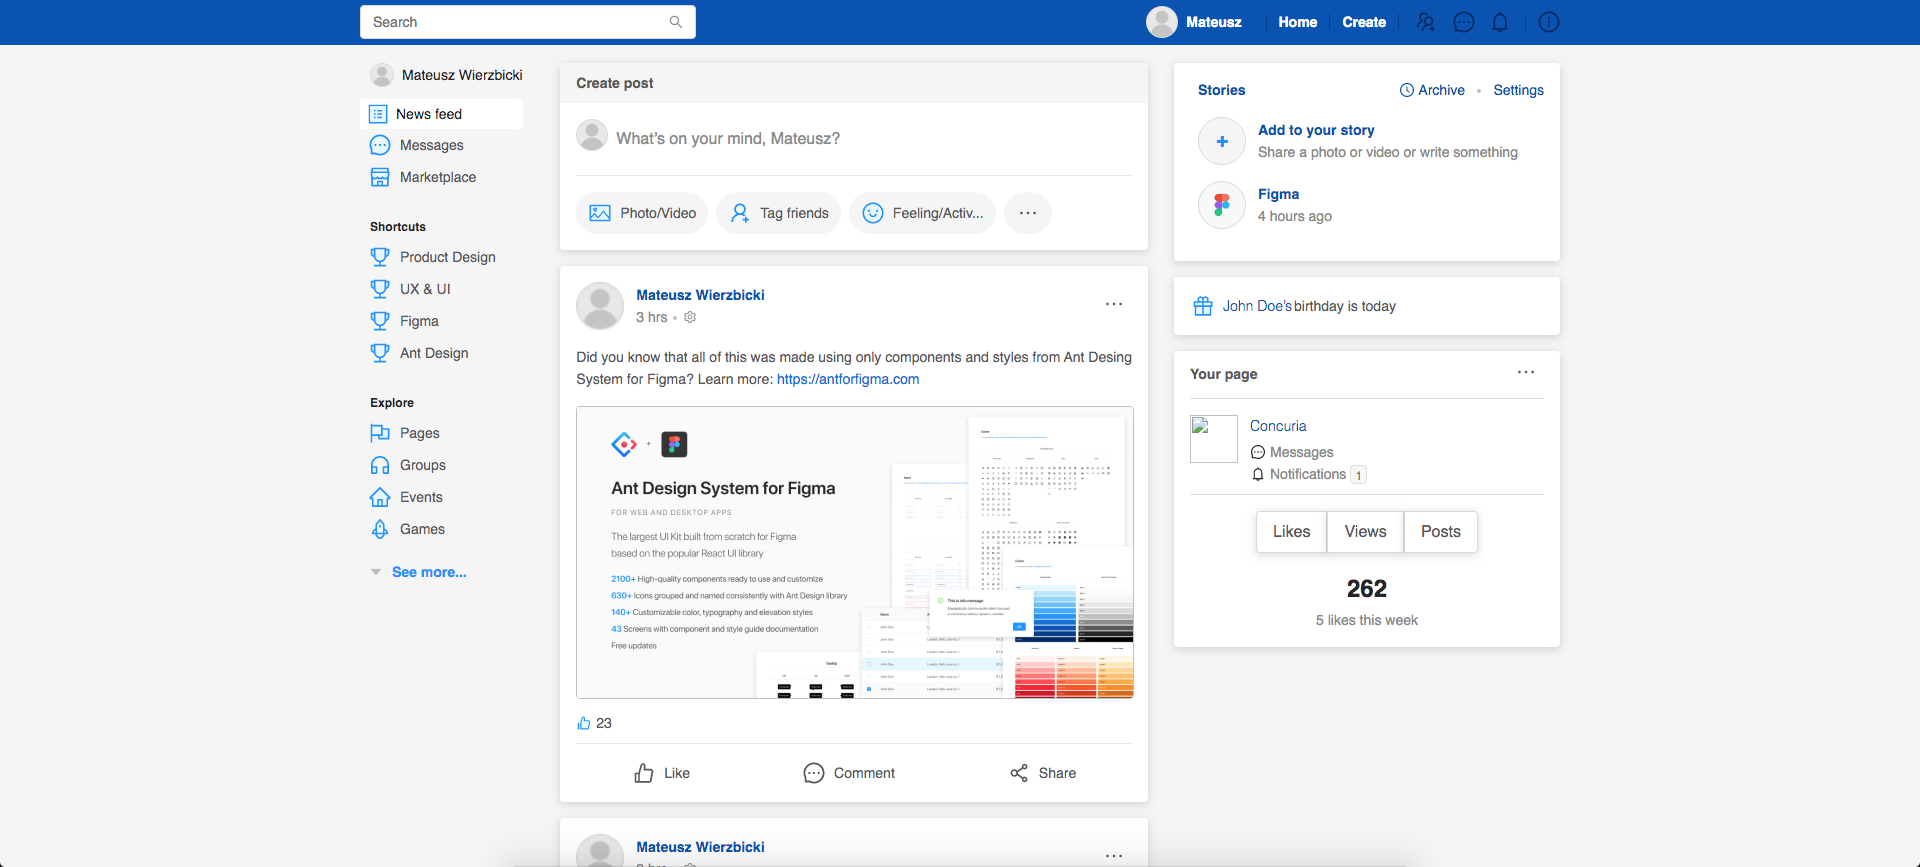Click the News feed list icon

378,114
